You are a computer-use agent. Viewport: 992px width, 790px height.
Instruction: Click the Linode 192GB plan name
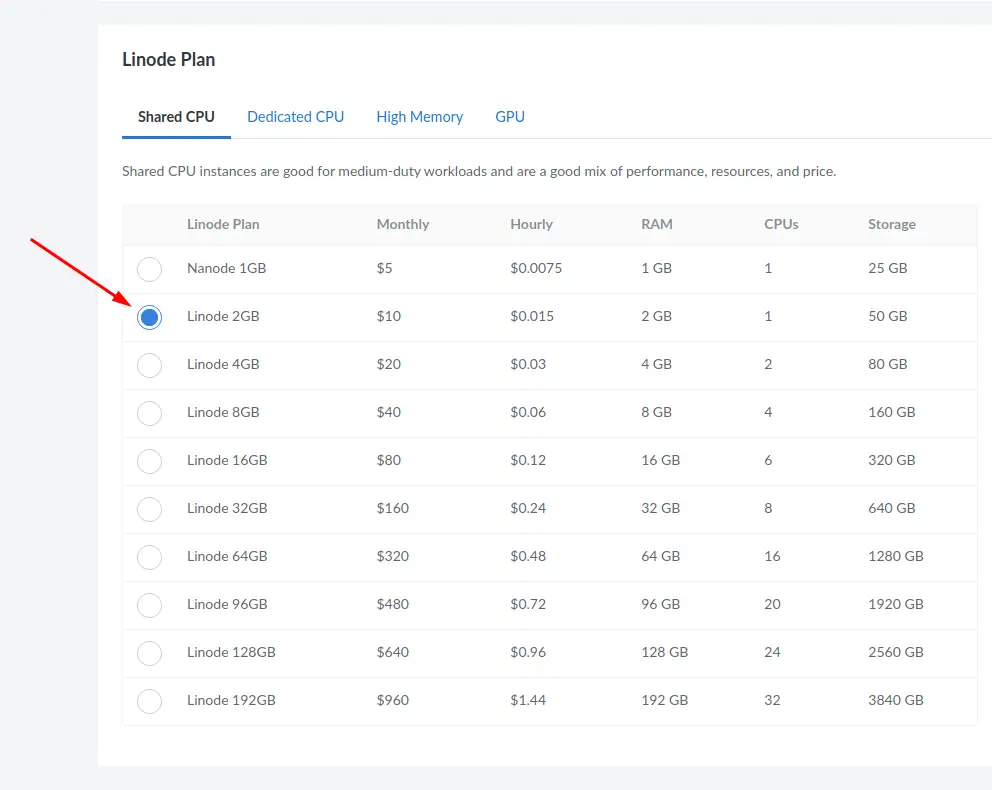coord(232,701)
